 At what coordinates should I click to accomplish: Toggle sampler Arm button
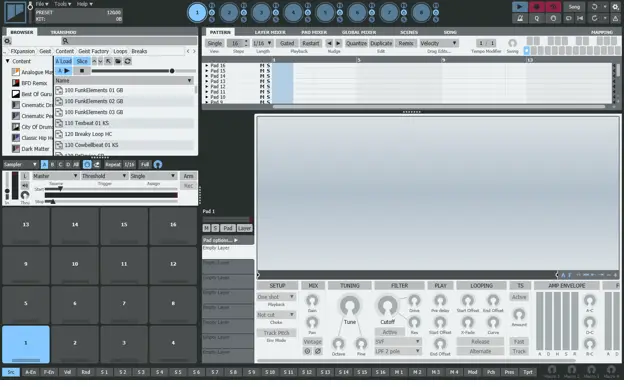pyautogui.click(x=188, y=176)
